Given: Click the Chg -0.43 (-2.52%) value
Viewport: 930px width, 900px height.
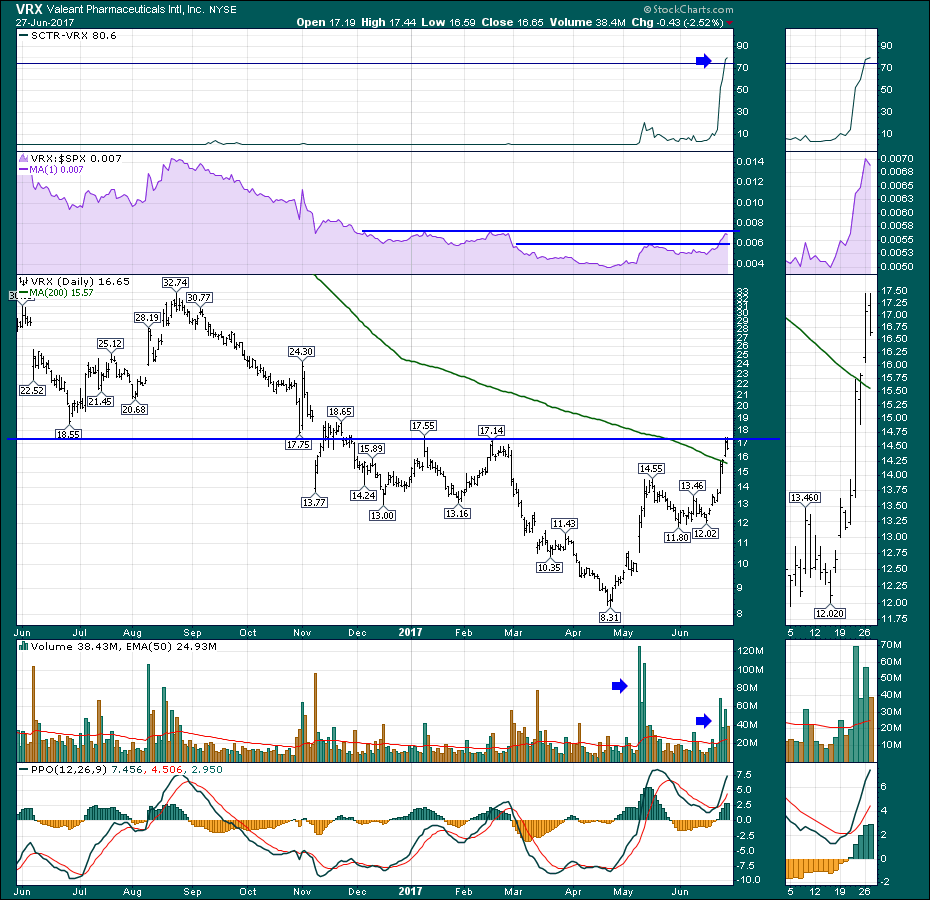Looking at the screenshot, I should [x=677, y=23].
